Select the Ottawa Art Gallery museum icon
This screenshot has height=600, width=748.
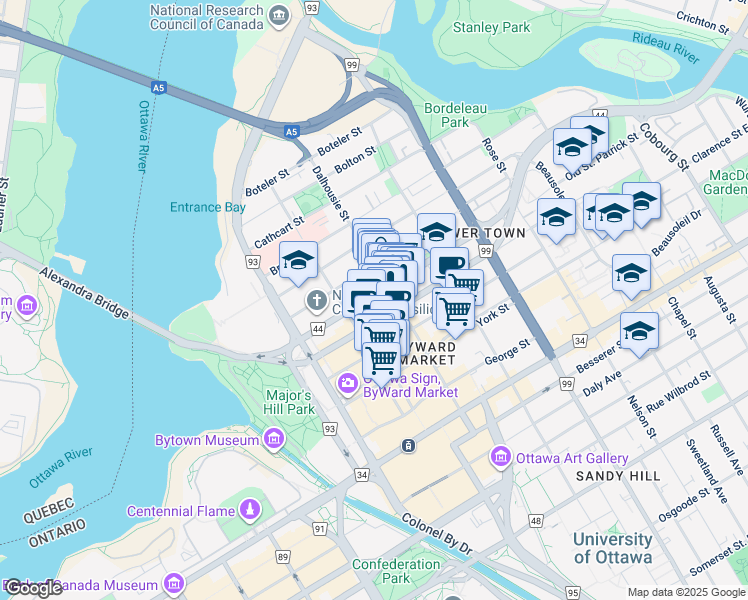point(501,457)
